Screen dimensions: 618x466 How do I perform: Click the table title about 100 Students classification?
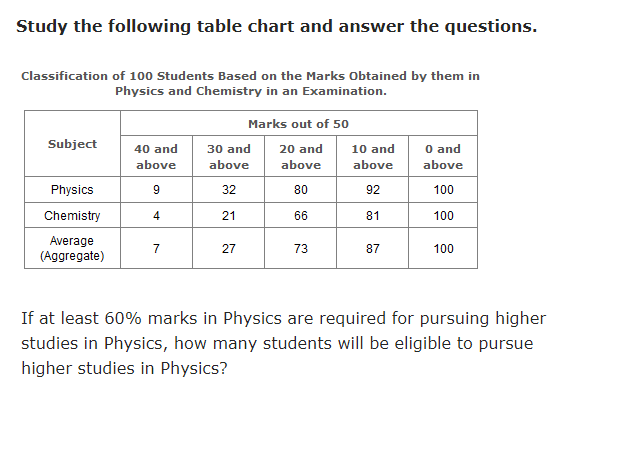click(250, 83)
